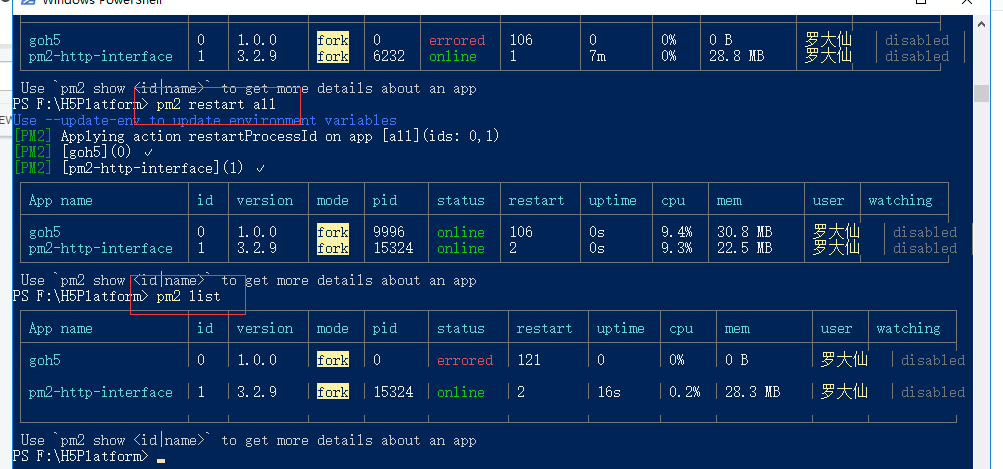Click uptime value 16s
This screenshot has width=1003, height=469.
(x=609, y=392)
